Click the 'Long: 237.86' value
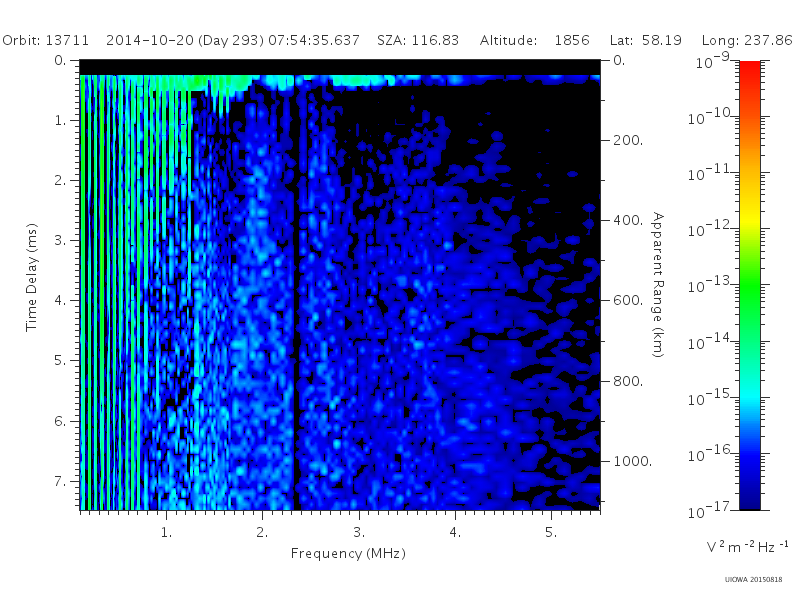Viewport: 800px width, 600px height. pos(747,40)
